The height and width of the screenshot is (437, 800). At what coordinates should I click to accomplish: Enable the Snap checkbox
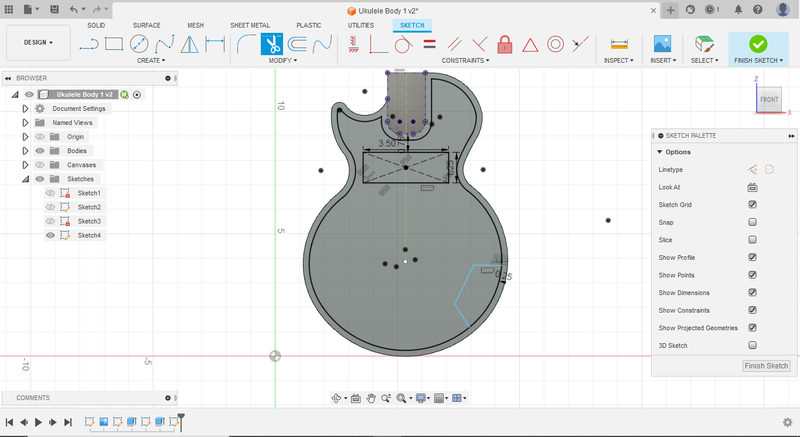[x=752, y=222]
